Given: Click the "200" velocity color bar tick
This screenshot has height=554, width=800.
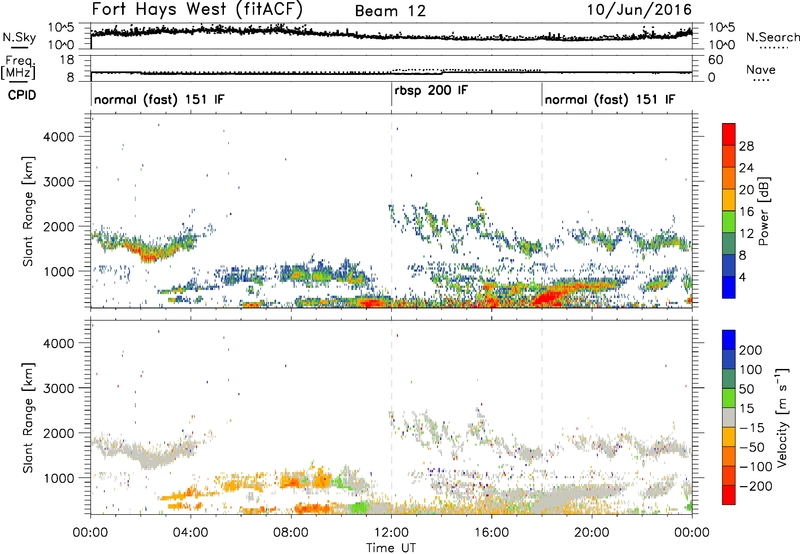Looking at the screenshot, I should (x=751, y=350).
